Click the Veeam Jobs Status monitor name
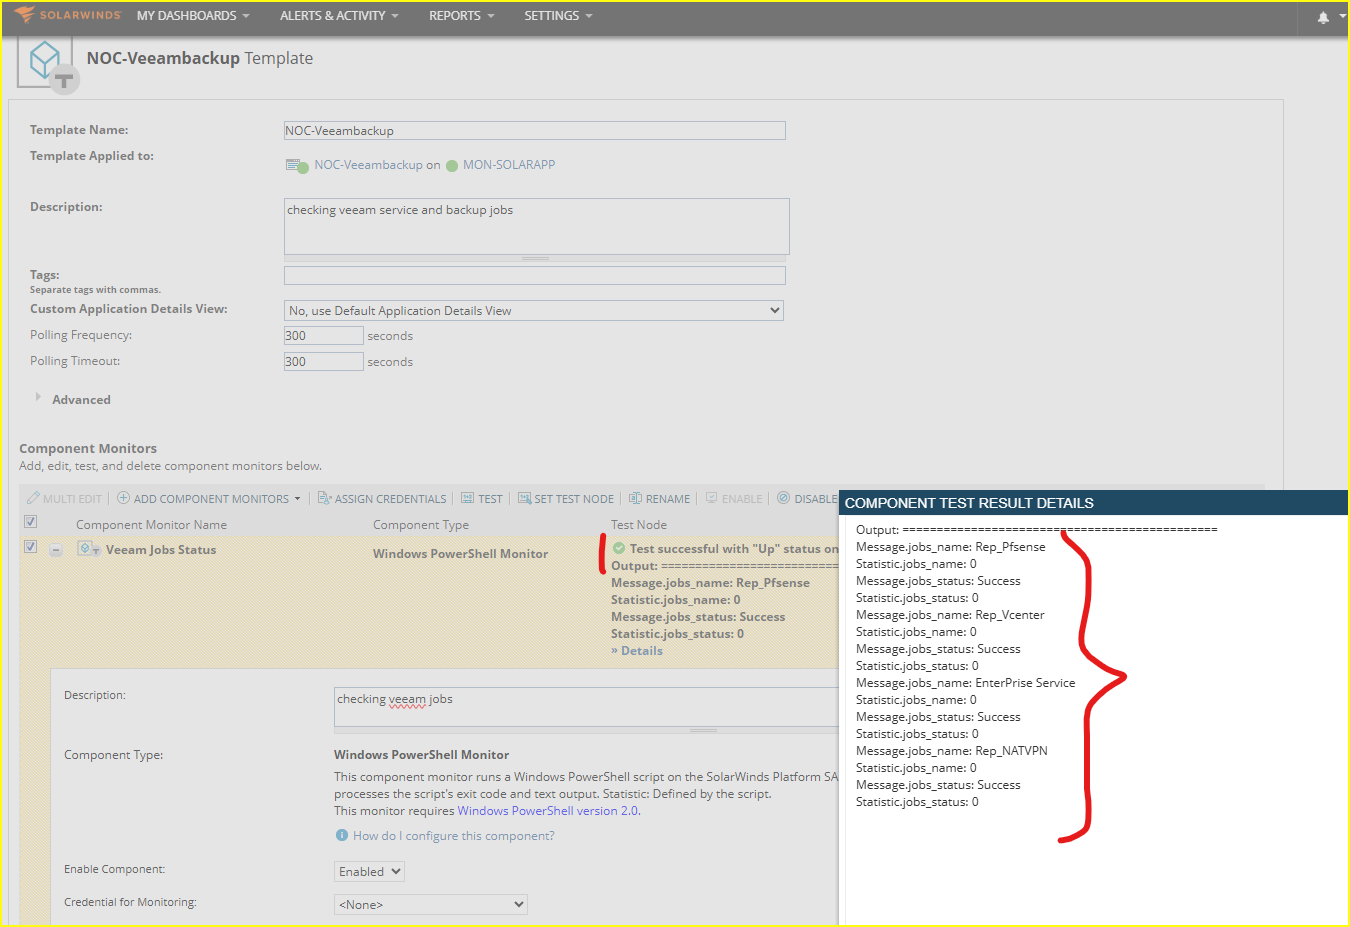 tap(161, 550)
